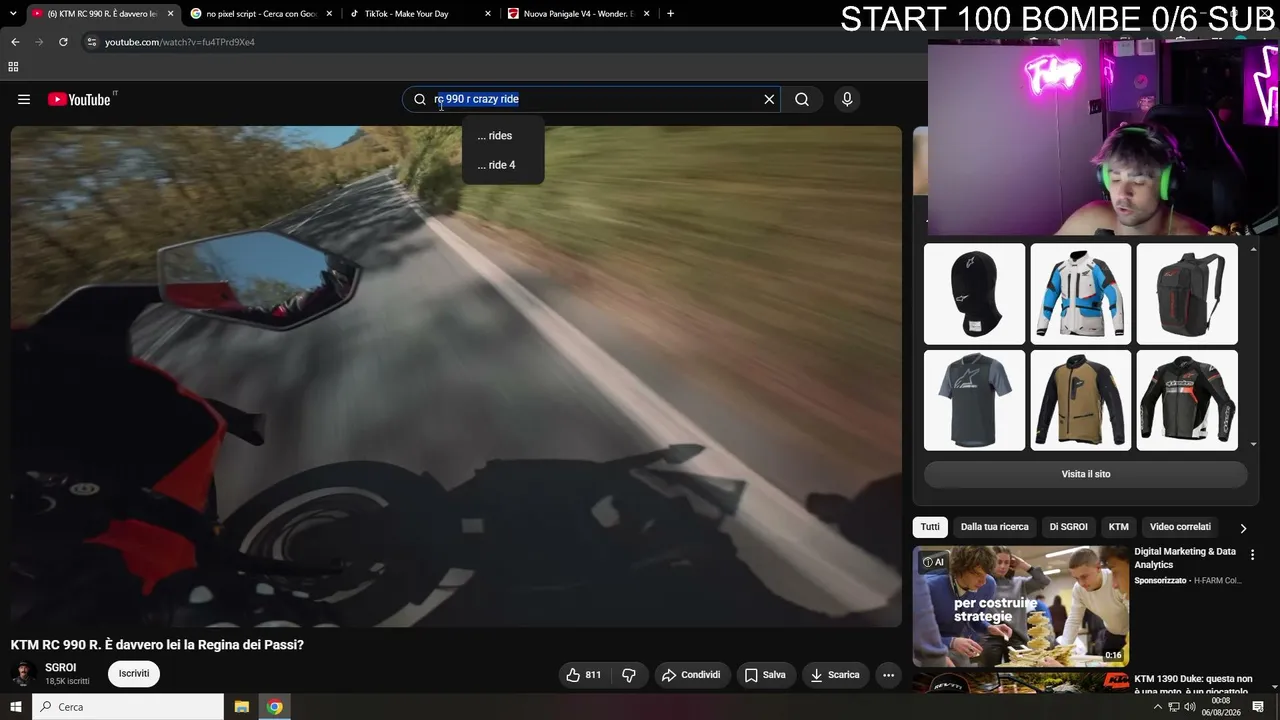Open File Explorer from the taskbar
This screenshot has width=1280, height=720.
pyautogui.click(x=242, y=707)
